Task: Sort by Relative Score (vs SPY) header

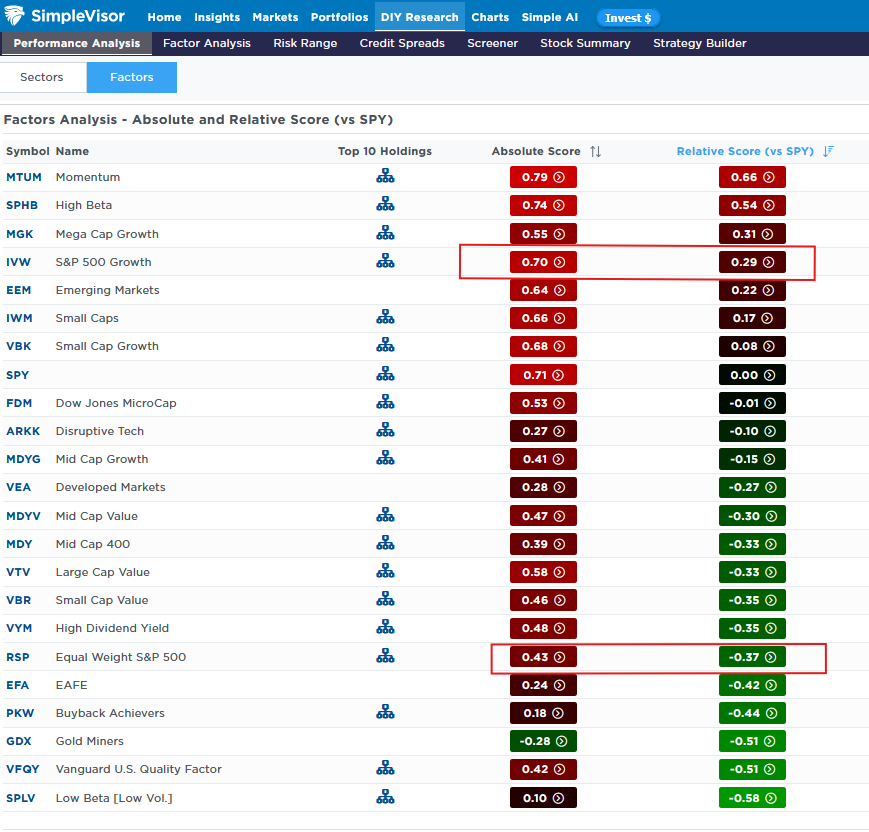Action: pos(745,151)
